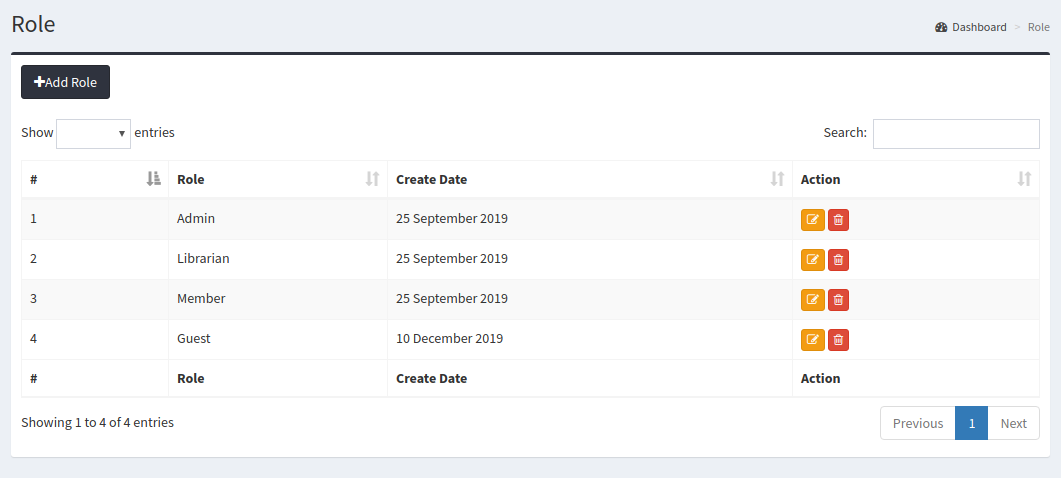Focus the Search input field
Viewport: 1061px width, 478px height.
pos(956,133)
